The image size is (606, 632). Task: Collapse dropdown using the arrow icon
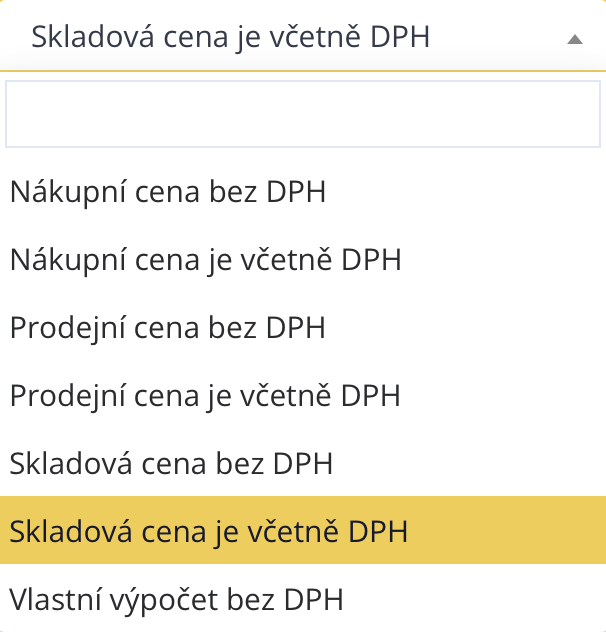pyautogui.click(x=574, y=39)
